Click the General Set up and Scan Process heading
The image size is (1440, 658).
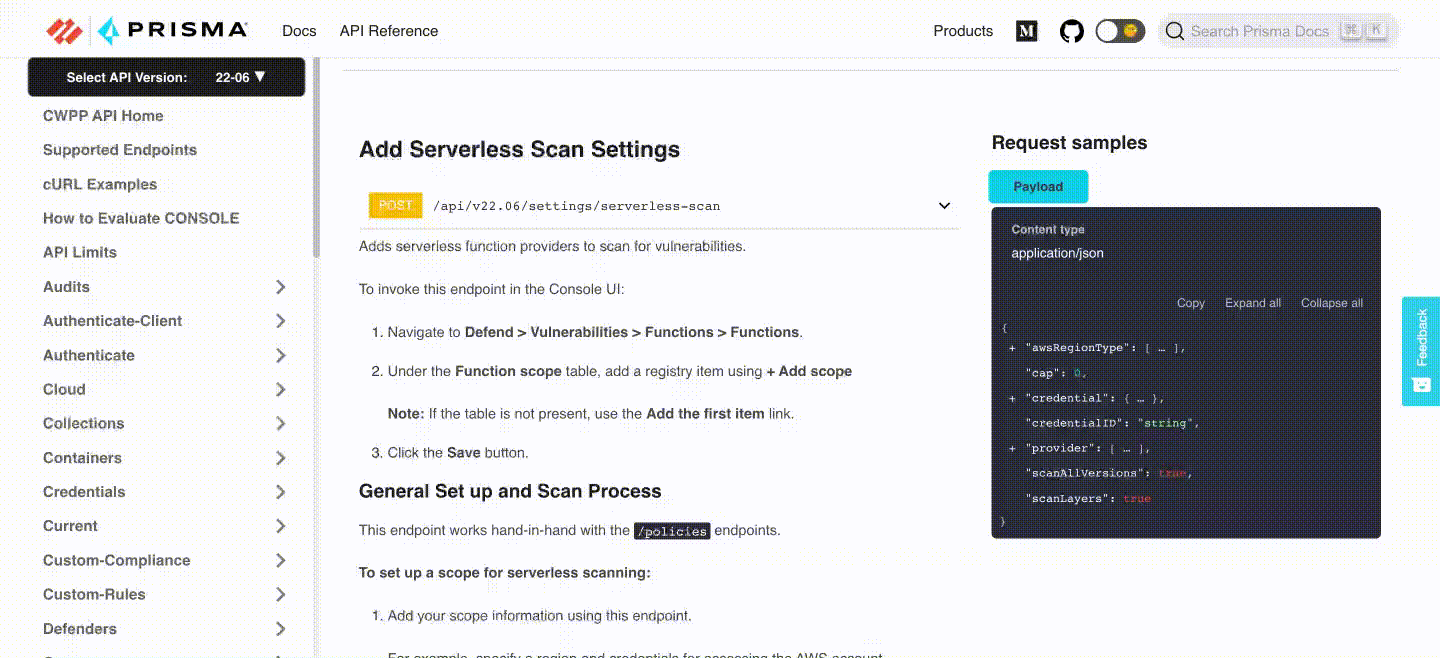point(510,491)
